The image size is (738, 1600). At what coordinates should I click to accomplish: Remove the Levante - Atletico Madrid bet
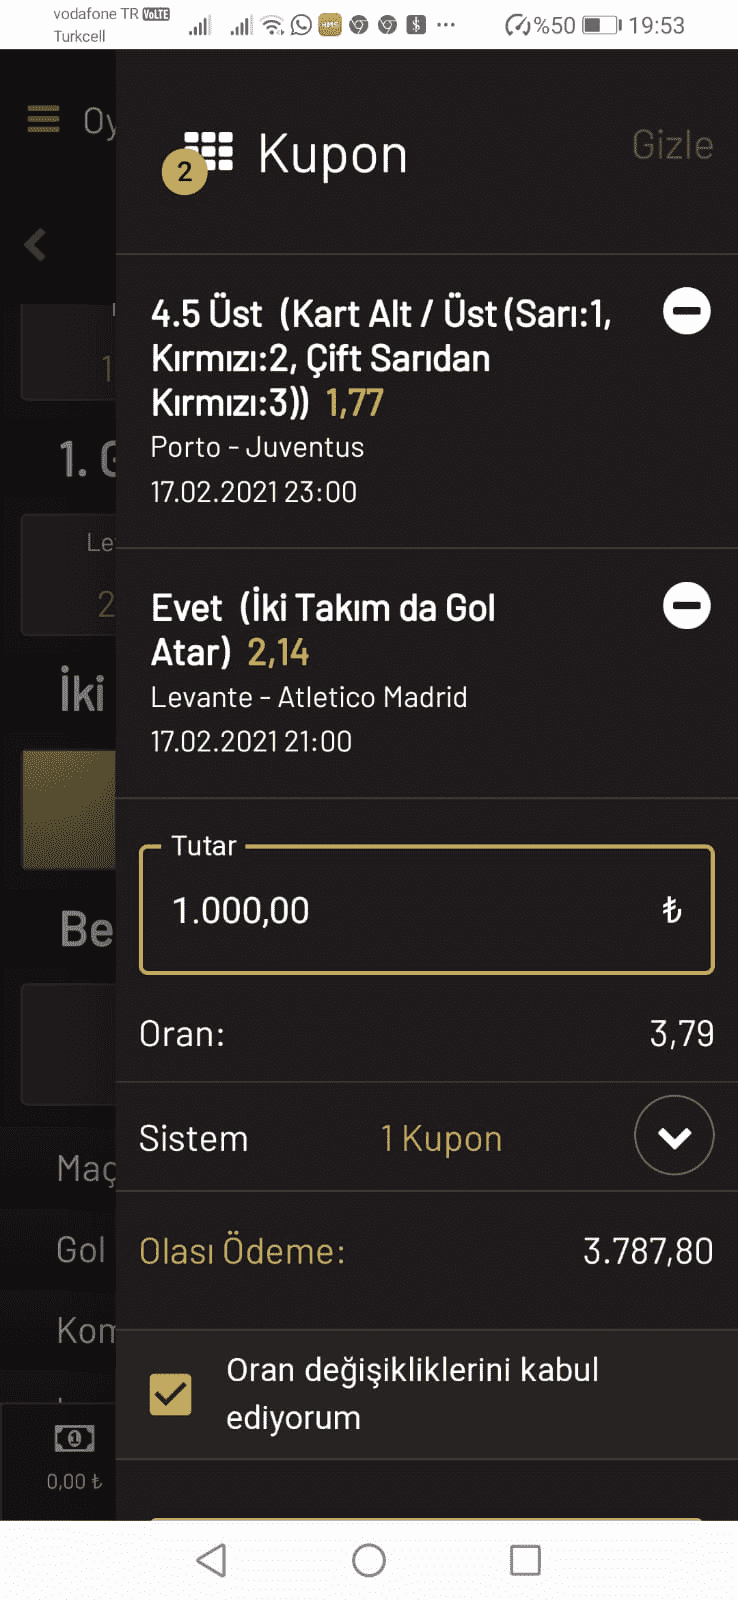(x=687, y=605)
